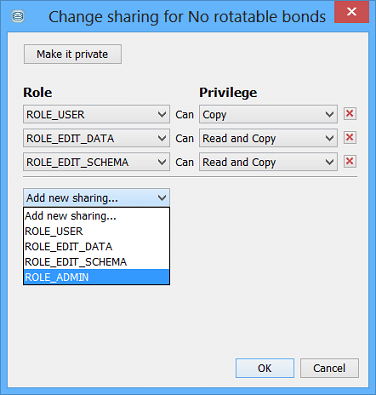Select ROLE_ADMIN from the list
Viewport: 376px width, 395px height.
pyautogui.click(x=96, y=277)
